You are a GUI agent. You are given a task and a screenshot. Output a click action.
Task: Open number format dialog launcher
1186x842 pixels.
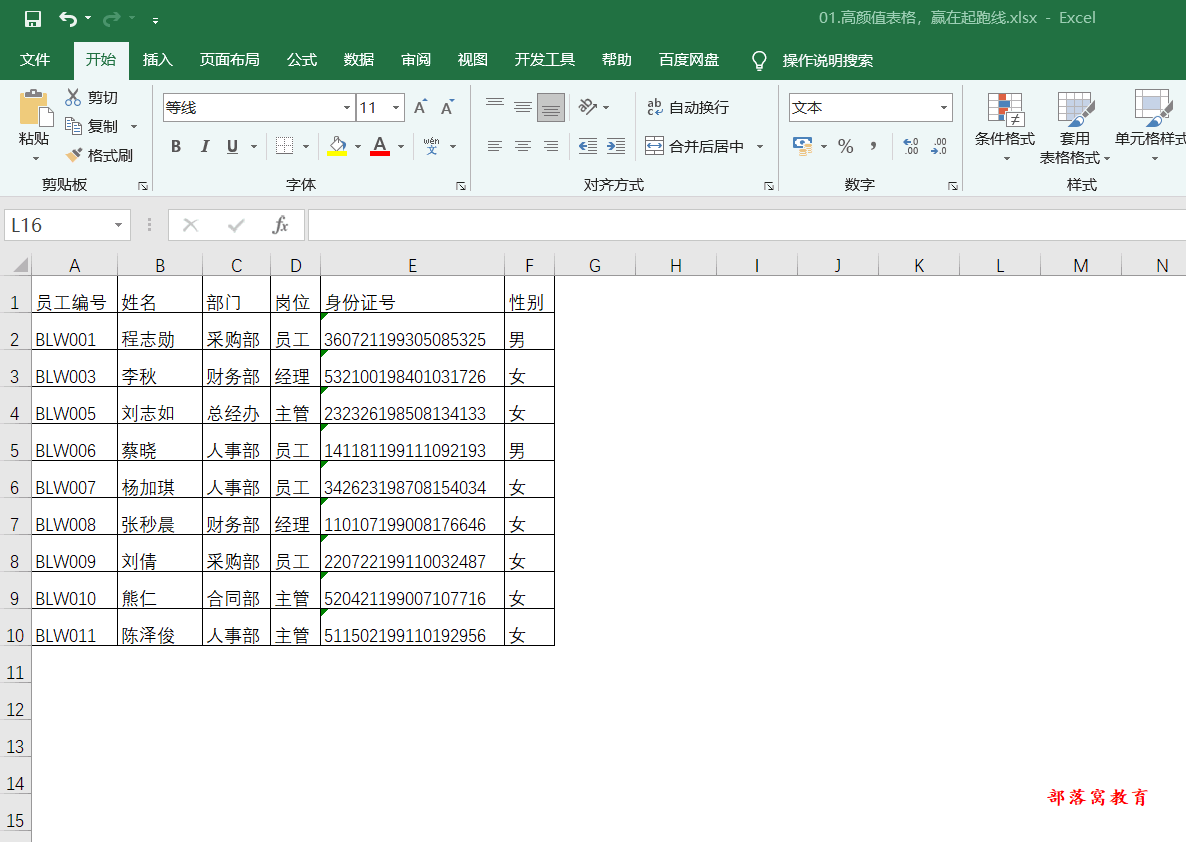[x=952, y=185]
